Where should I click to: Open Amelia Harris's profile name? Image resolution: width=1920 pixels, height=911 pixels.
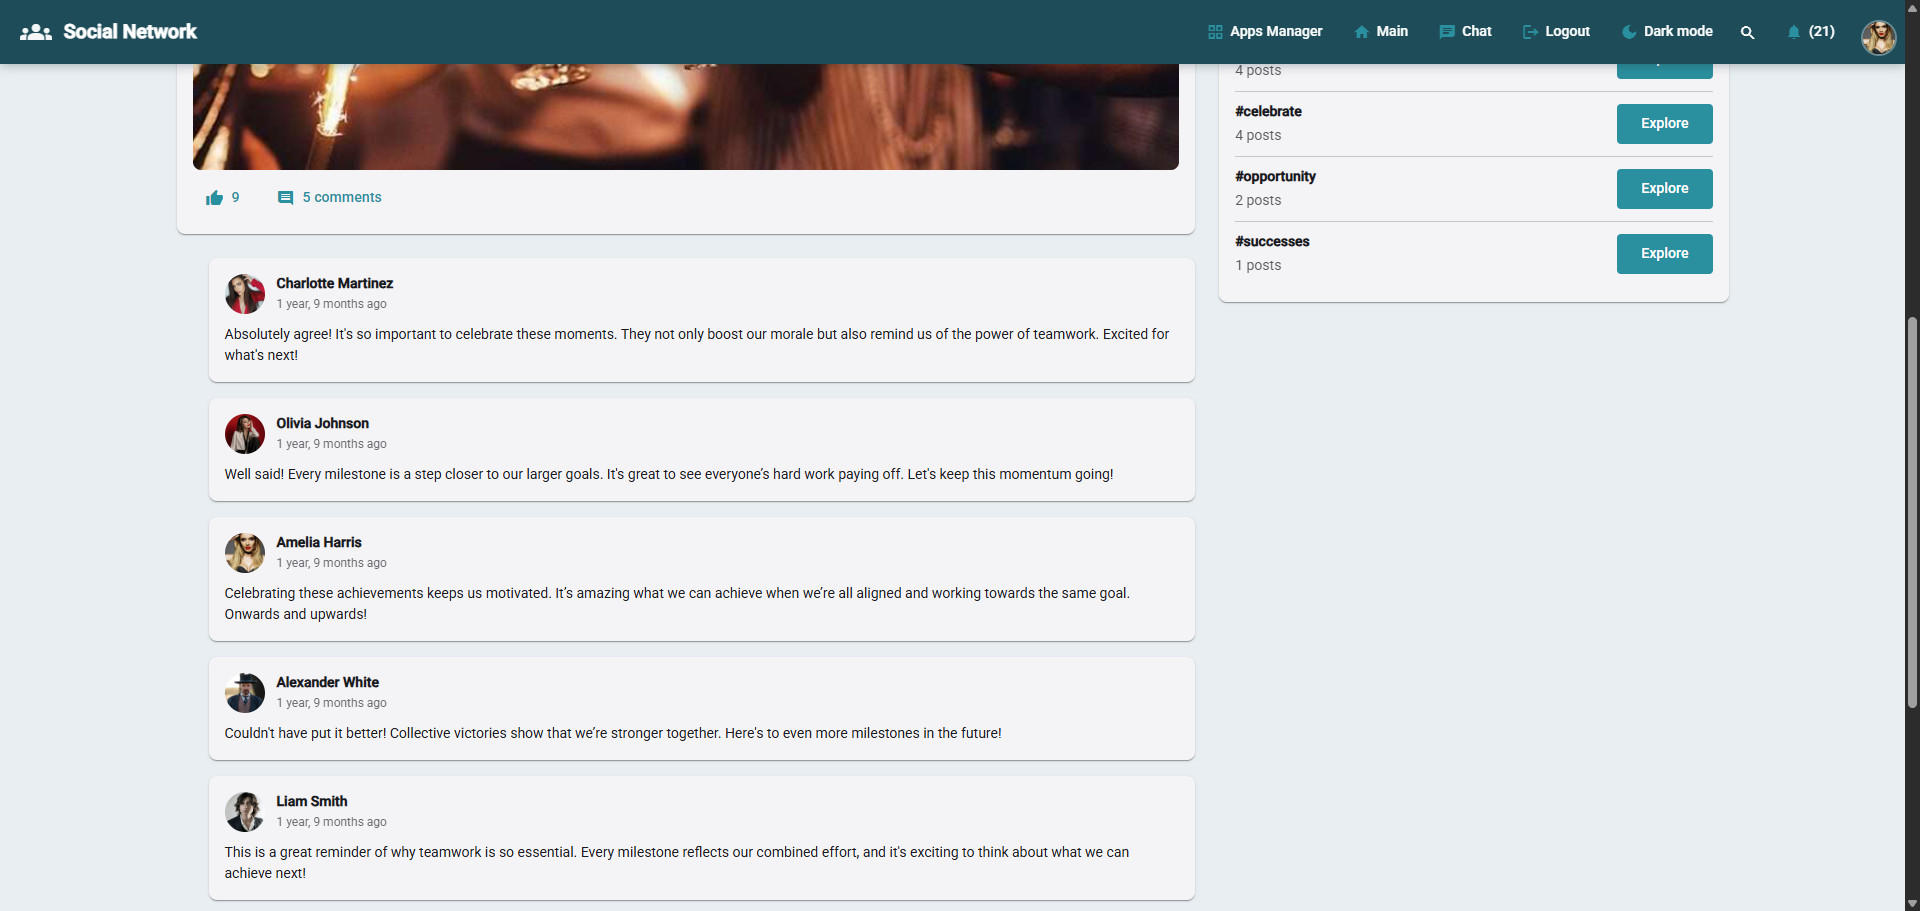[x=319, y=543]
